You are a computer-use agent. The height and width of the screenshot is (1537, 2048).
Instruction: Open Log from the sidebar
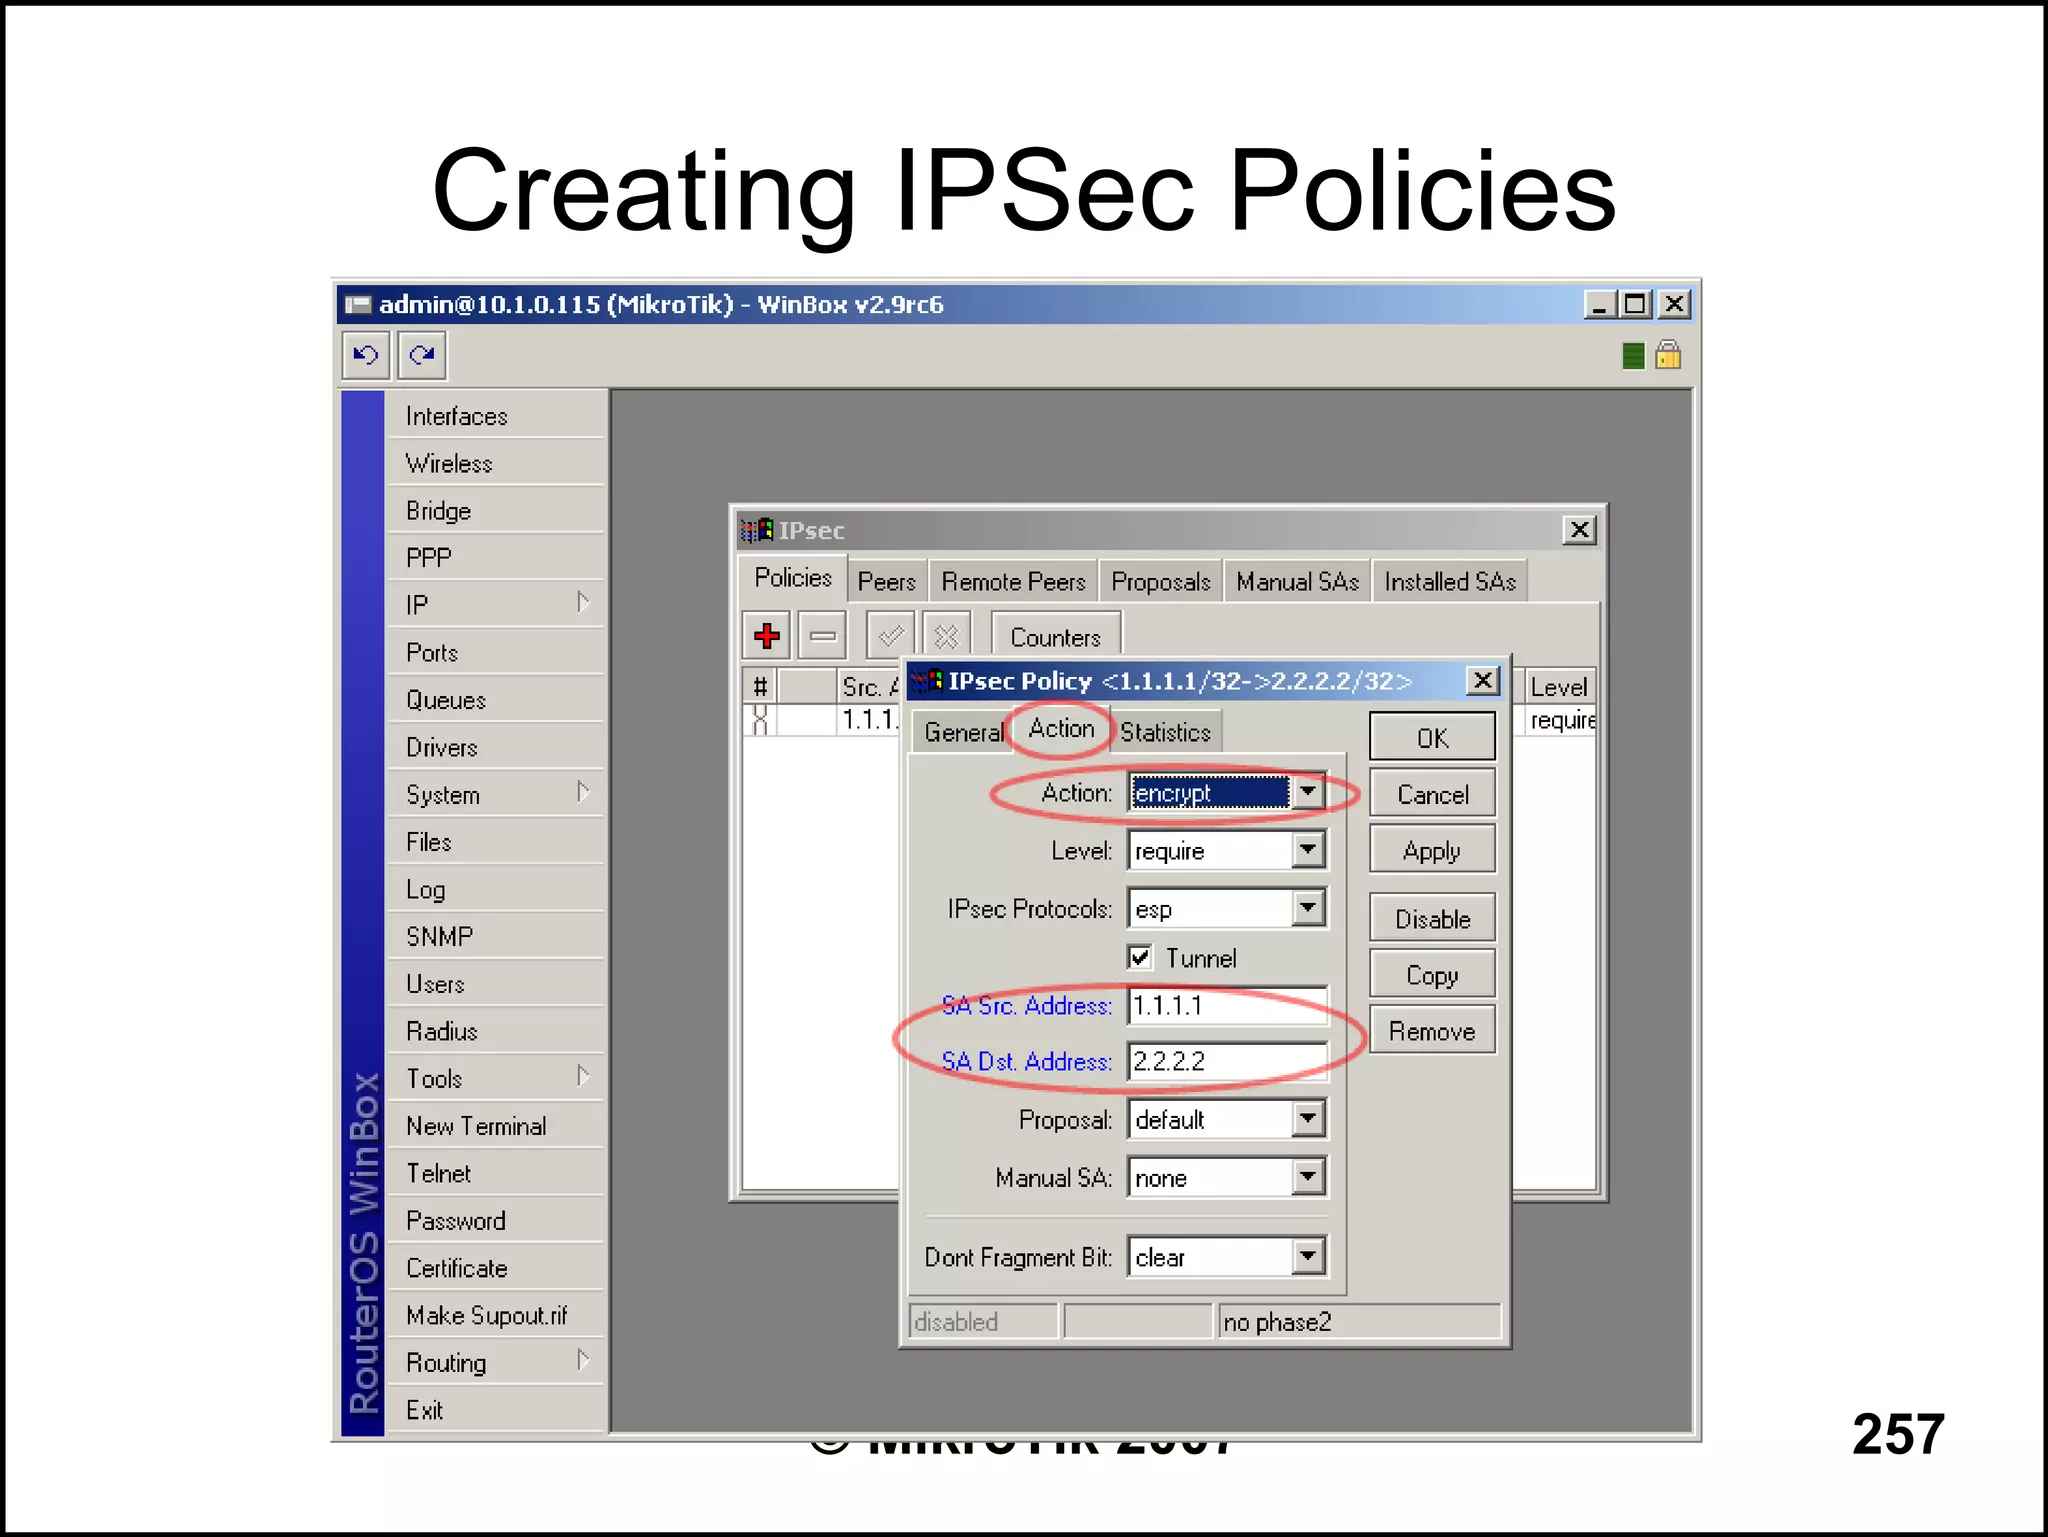pos(496,889)
